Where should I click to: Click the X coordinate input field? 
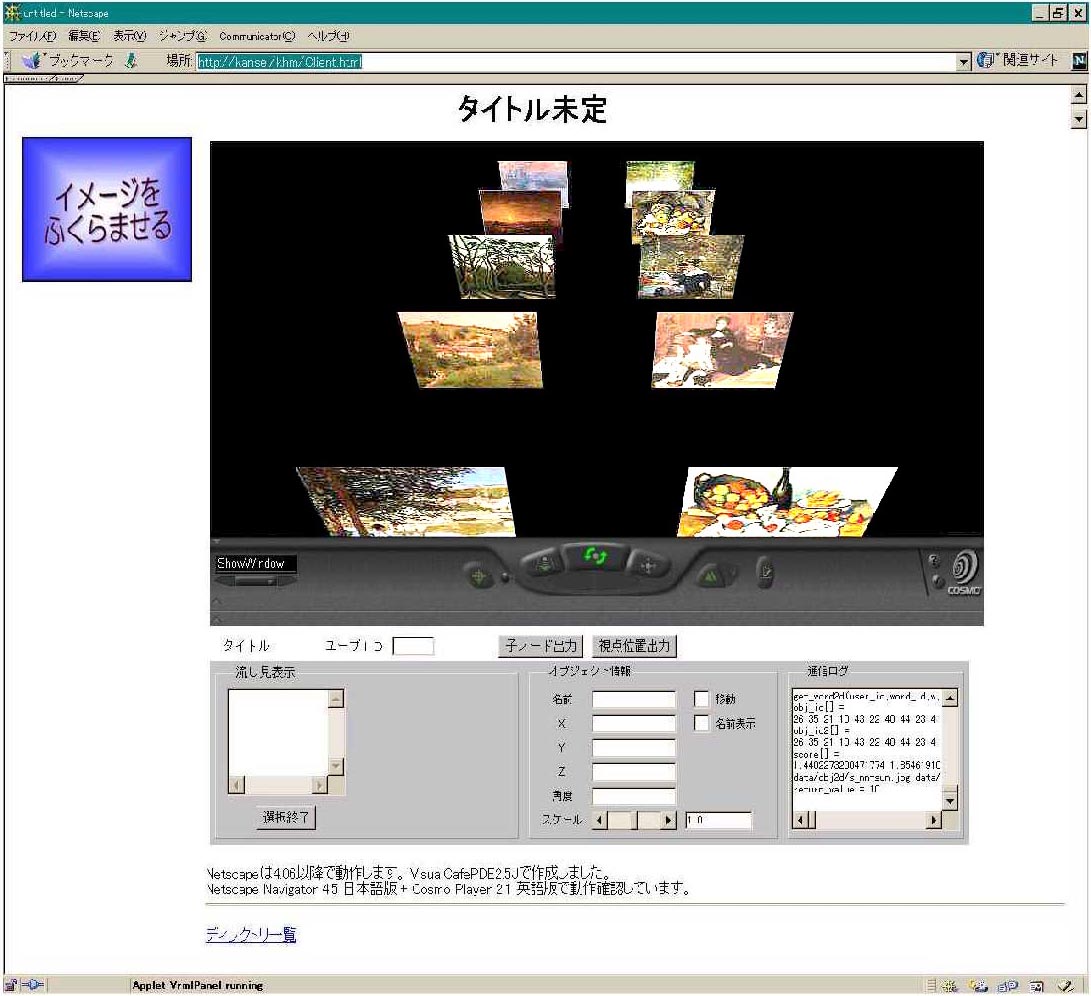pyautogui.click(x=634, y=723)
